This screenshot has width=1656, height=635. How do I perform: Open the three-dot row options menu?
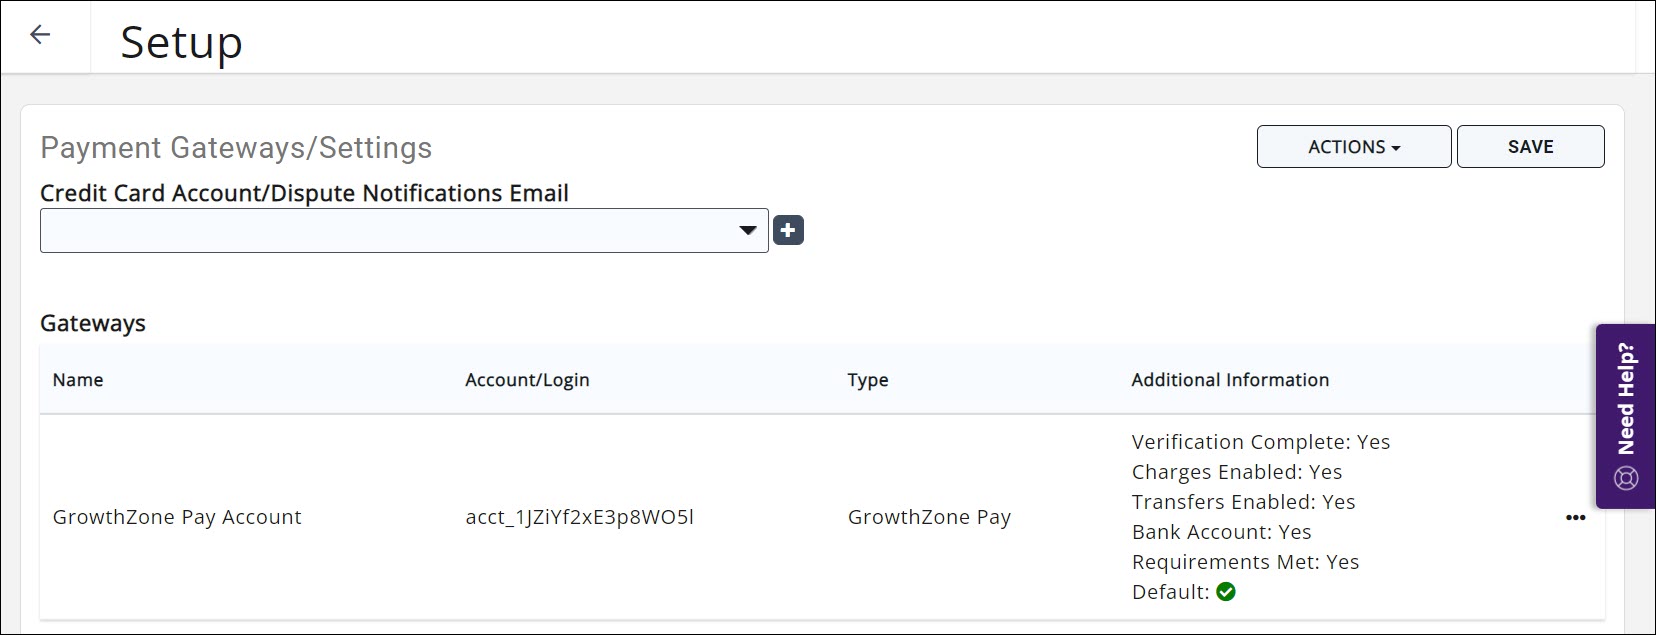pyautogui.click(x=1575, y=517)
